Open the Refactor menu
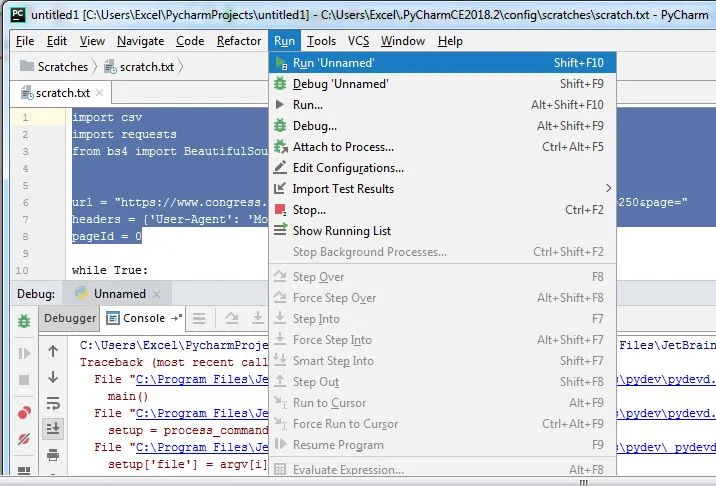The height and width of the screenshot is (486, 716). [x=239, y=41]
